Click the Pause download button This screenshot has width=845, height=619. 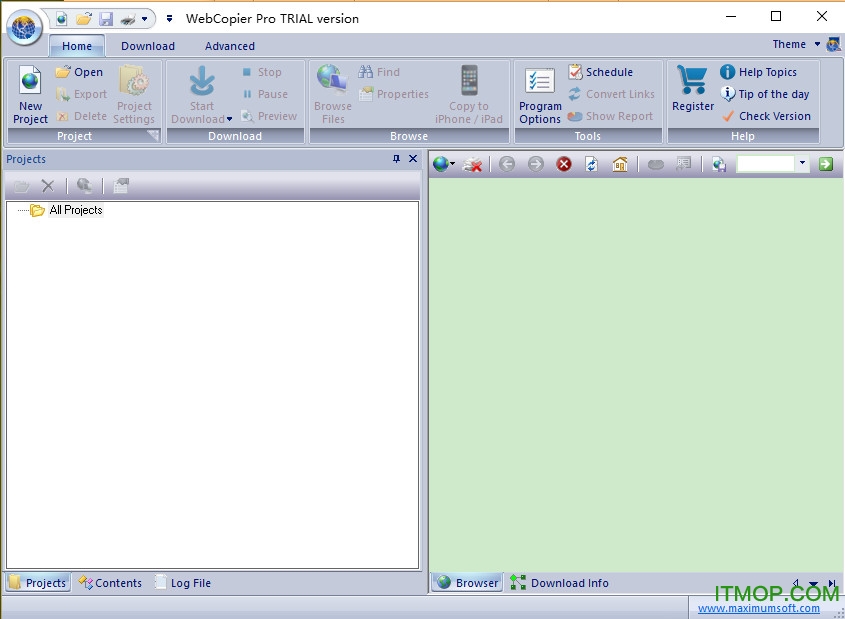[265, 94]
